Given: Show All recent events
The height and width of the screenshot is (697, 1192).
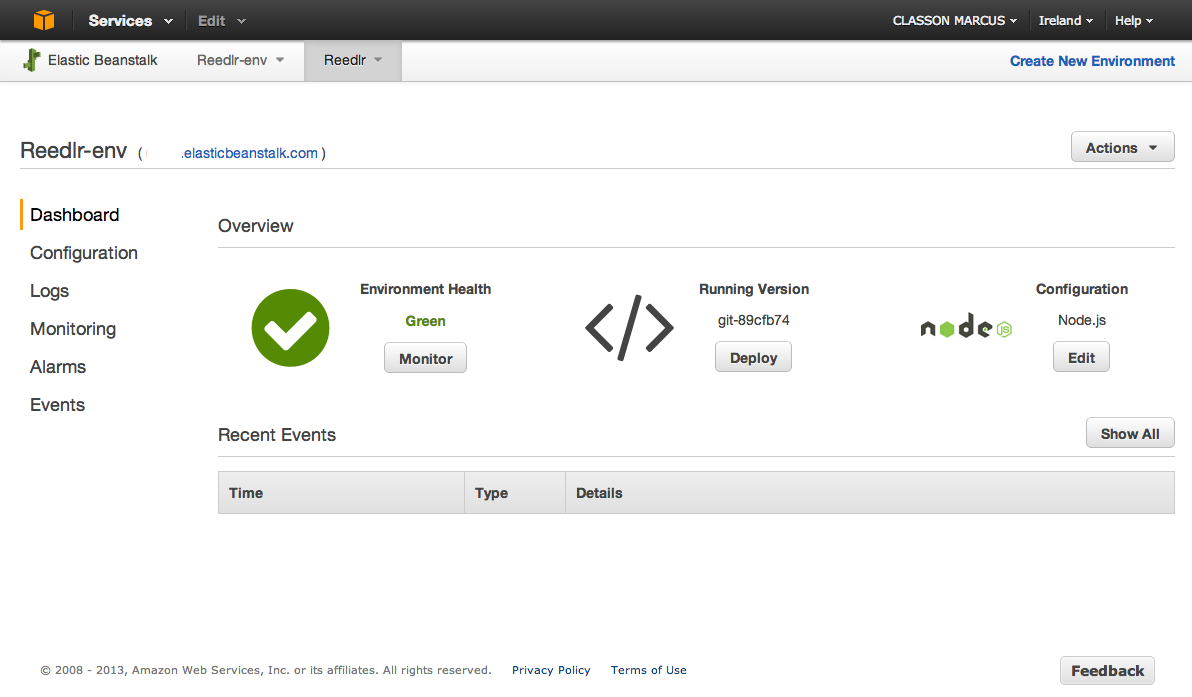Looking at the screenshot, I should pyautogui.click(x=1129, y=433).
